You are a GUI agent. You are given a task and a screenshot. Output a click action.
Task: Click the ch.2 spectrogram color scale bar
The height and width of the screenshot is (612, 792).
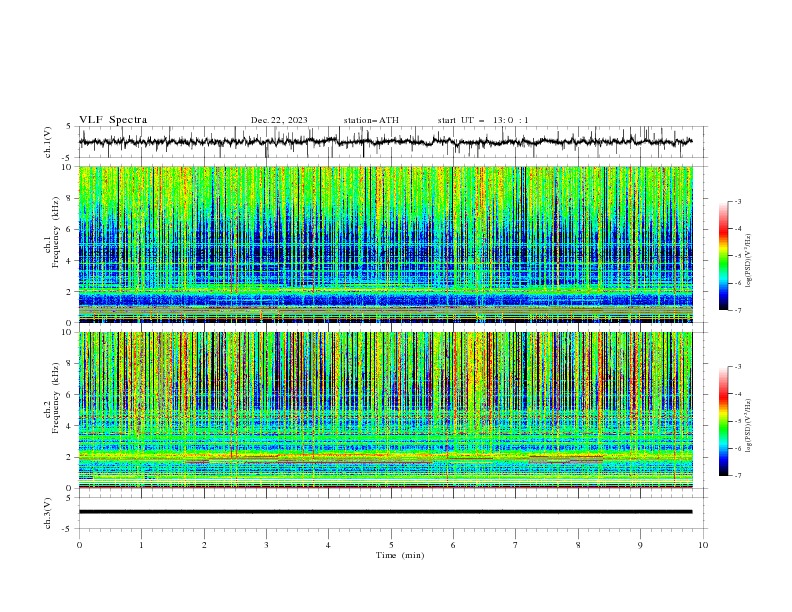tap(723, 421)
